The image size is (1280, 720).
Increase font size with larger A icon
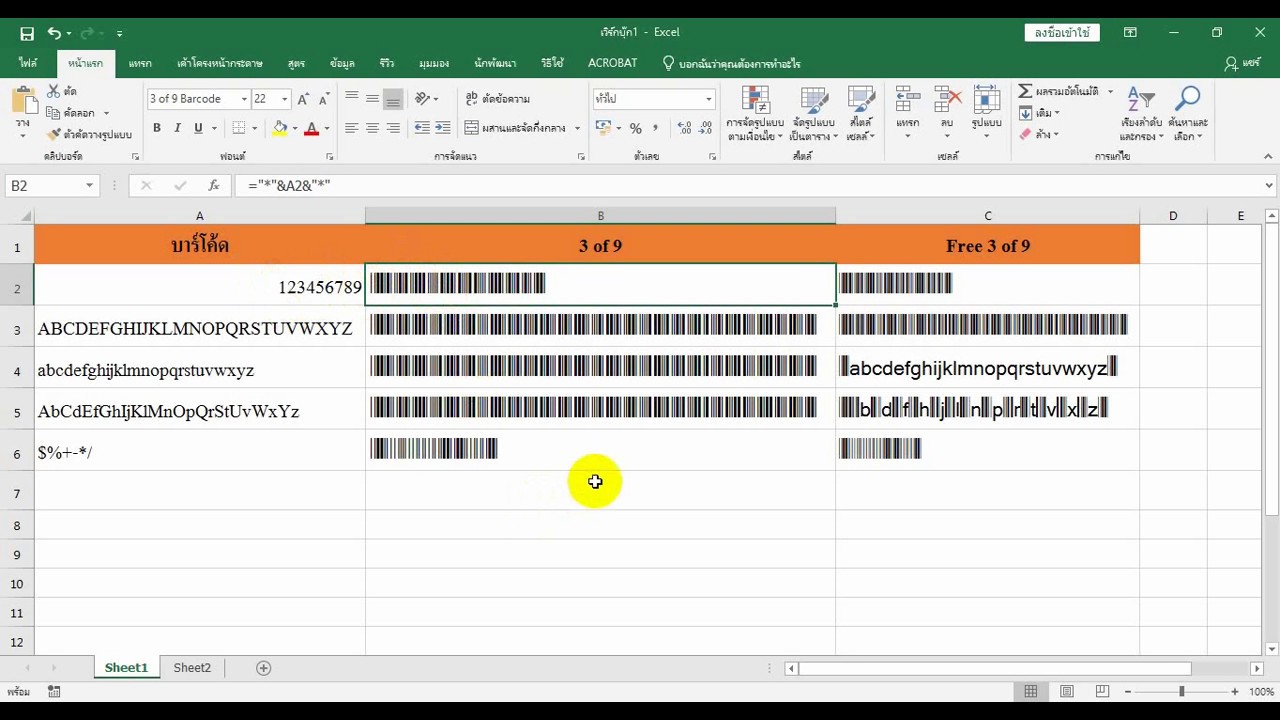303,99
